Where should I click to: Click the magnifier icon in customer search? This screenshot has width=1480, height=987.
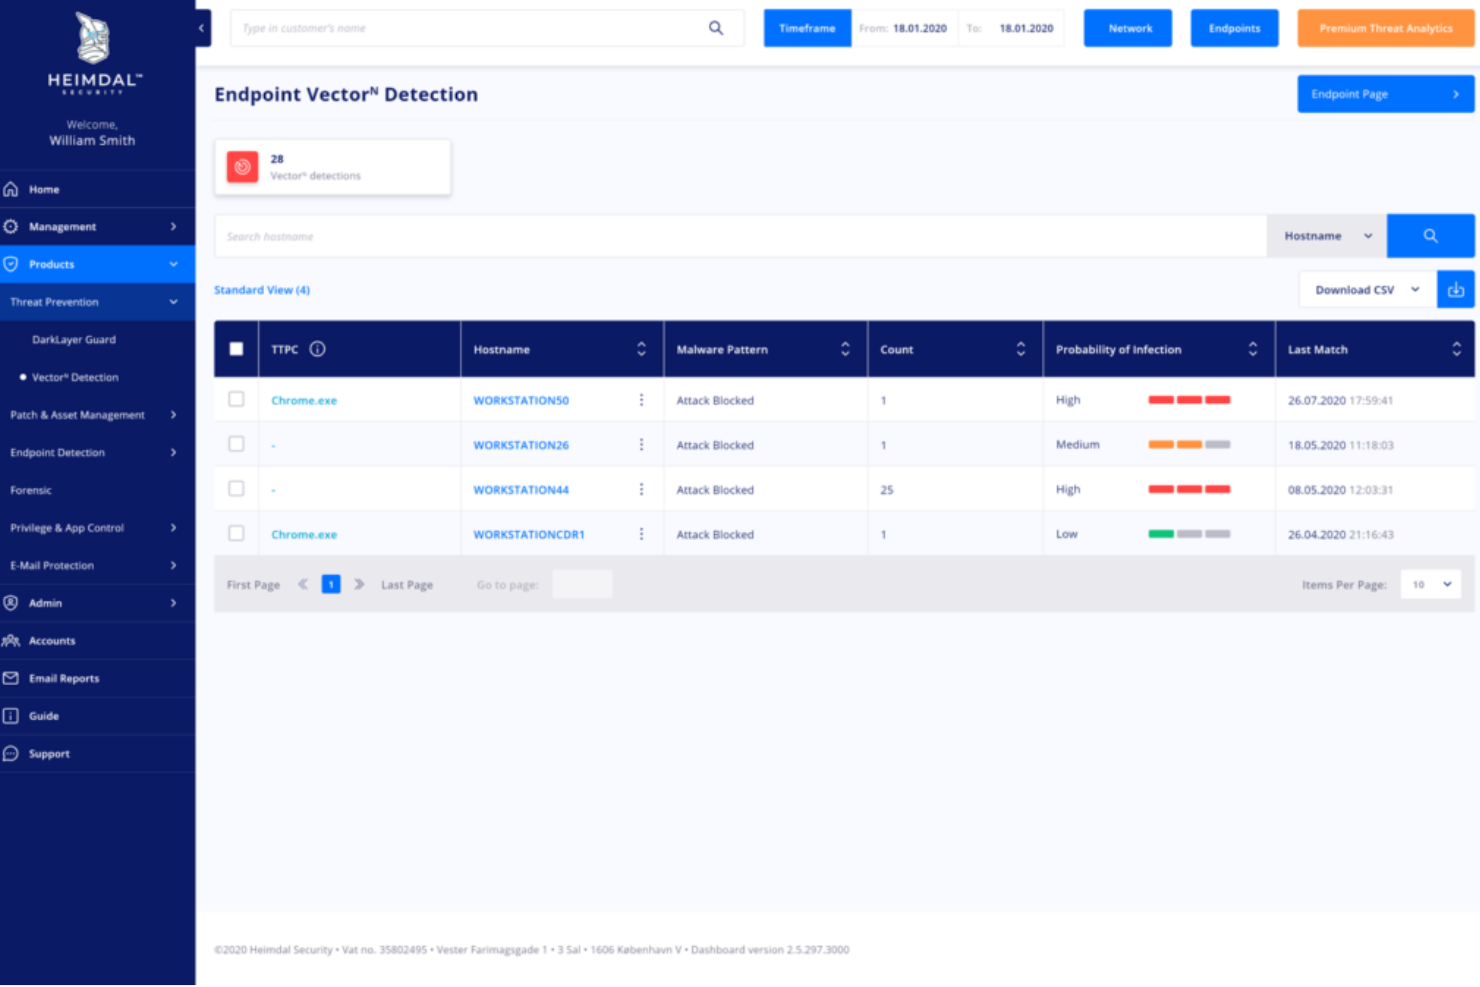click(x=716, y=28)
